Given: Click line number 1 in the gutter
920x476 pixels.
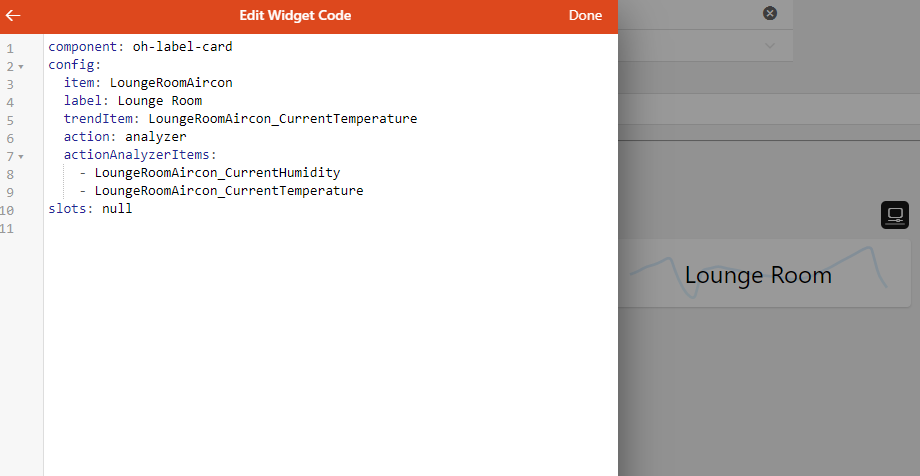Looking at the screenshot, I should point(10,48).
